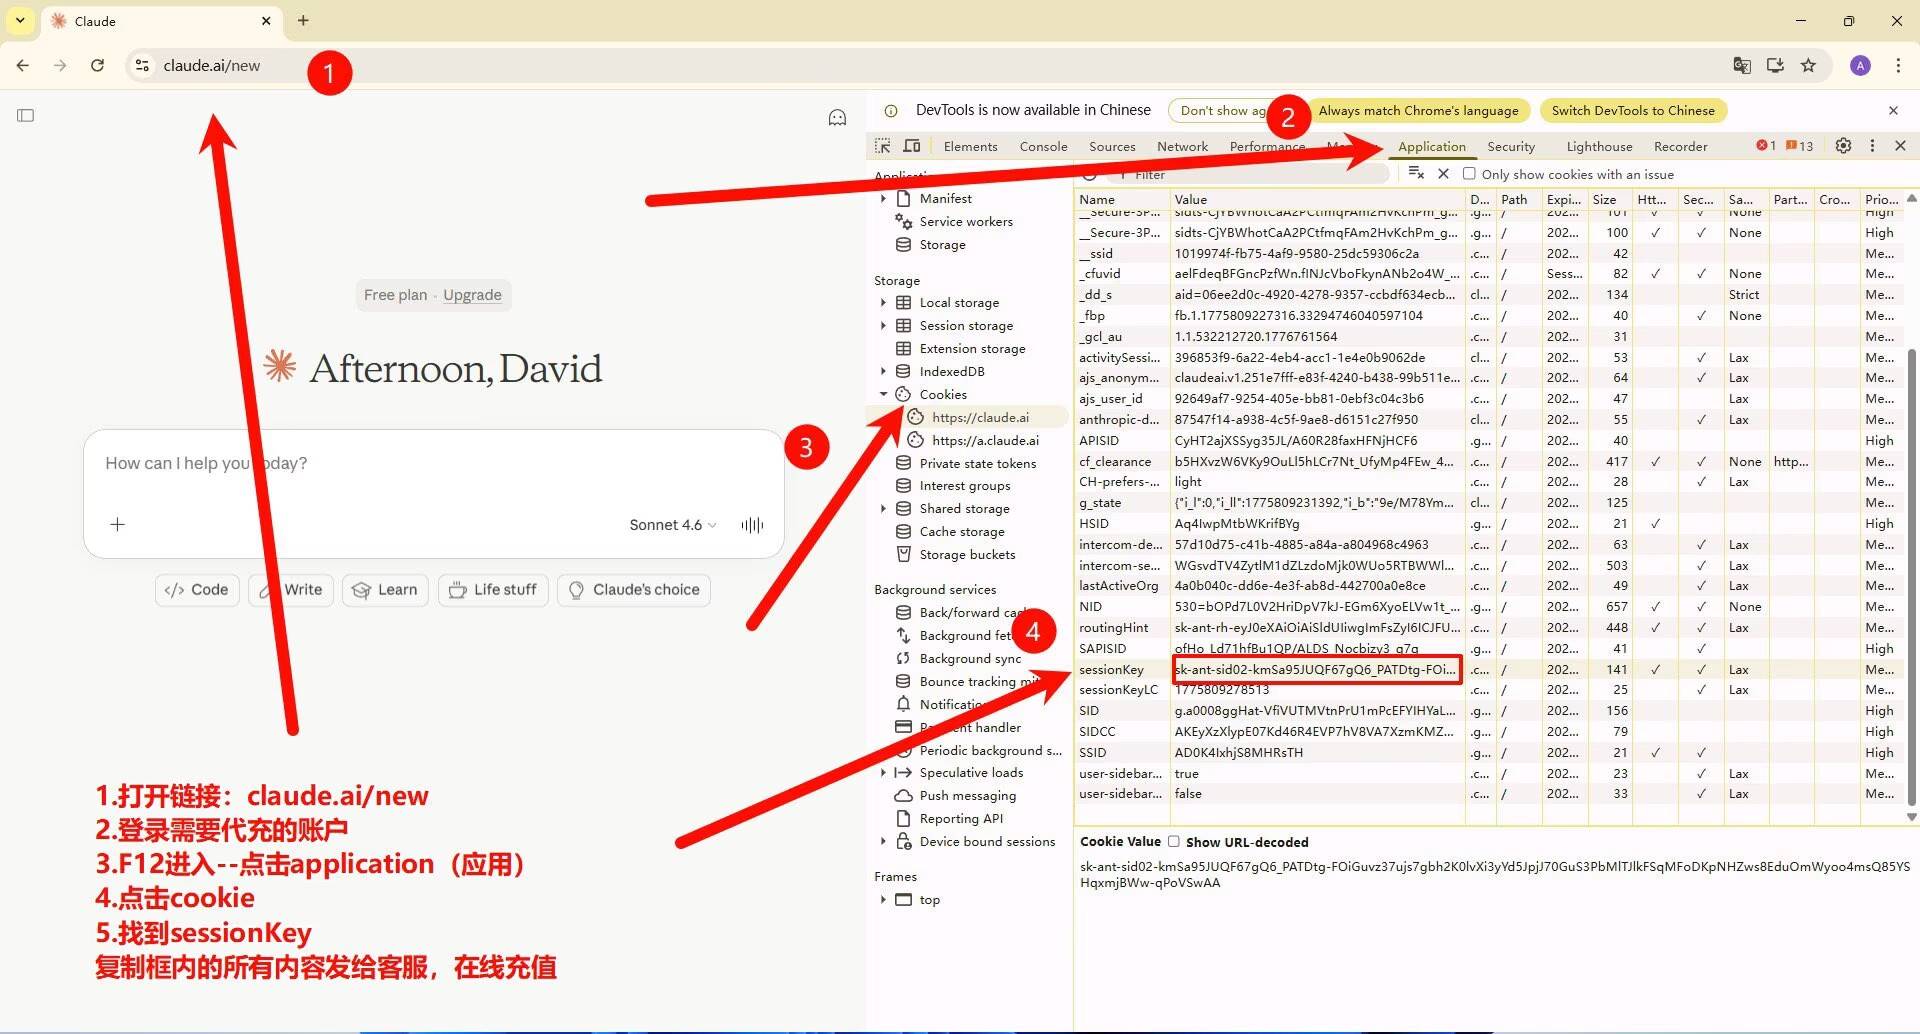
Task: Expand the top frame node
Action: 883,899
